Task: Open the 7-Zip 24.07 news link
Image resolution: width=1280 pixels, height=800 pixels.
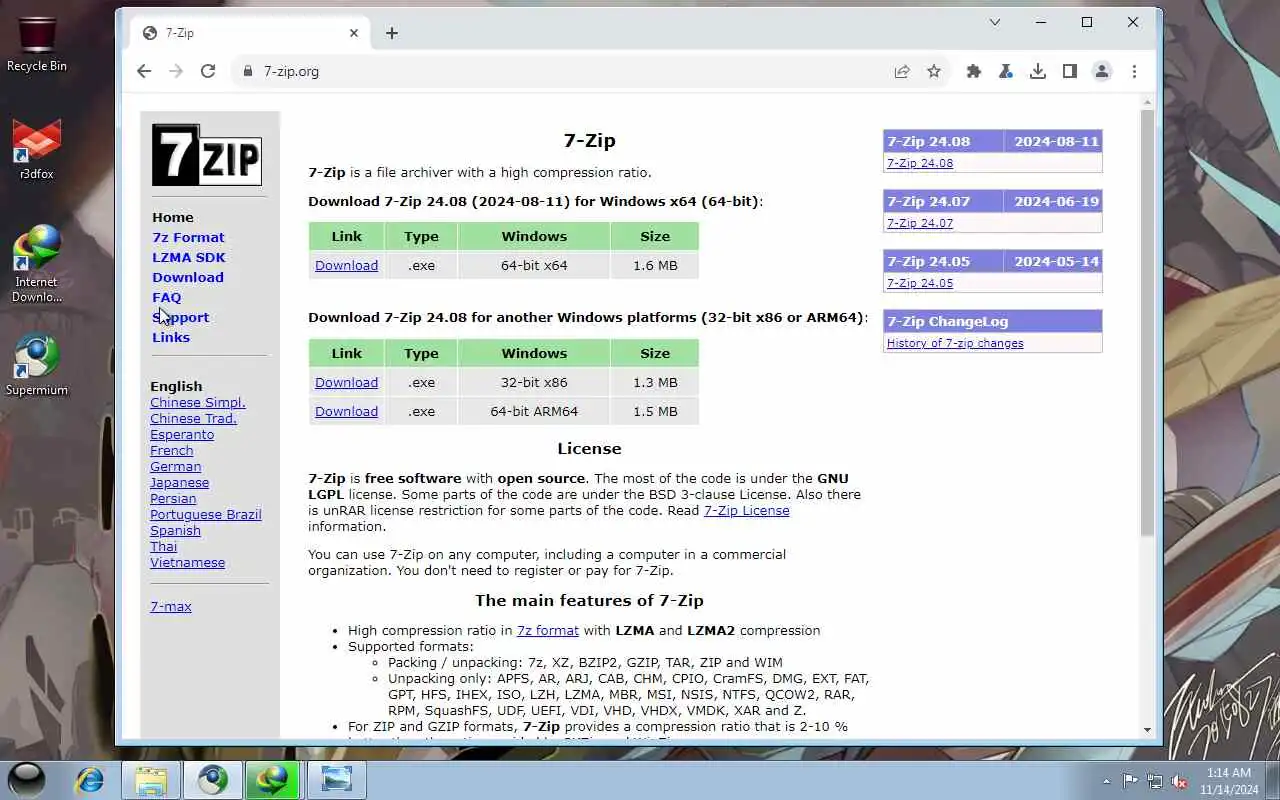Action: pos(920,223)
